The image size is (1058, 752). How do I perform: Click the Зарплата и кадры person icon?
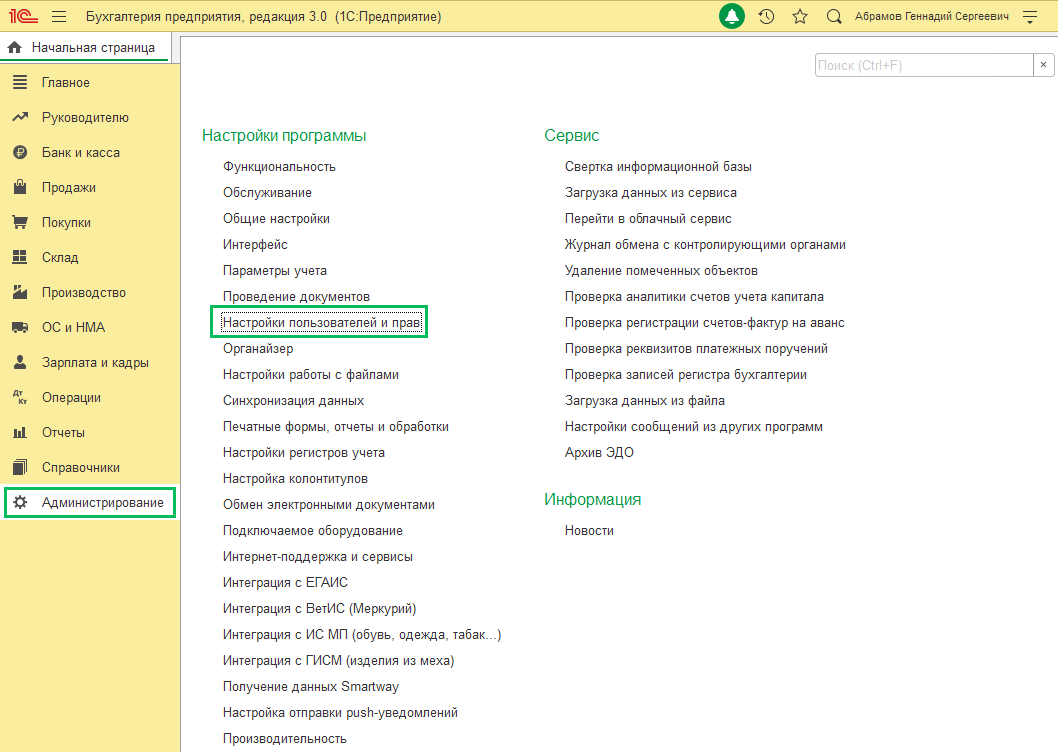[x=20, y=362]
